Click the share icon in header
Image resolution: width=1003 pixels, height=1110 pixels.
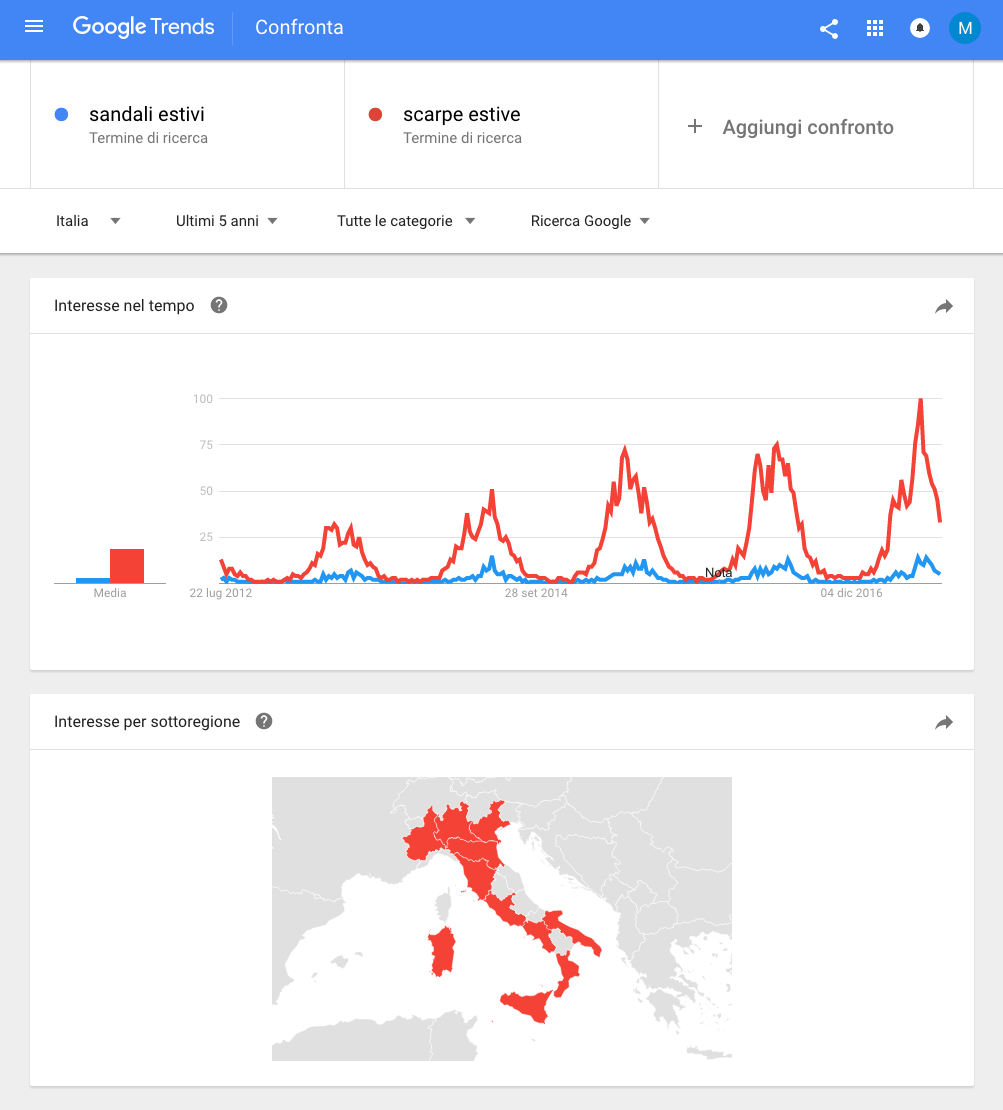click(829, 29)
